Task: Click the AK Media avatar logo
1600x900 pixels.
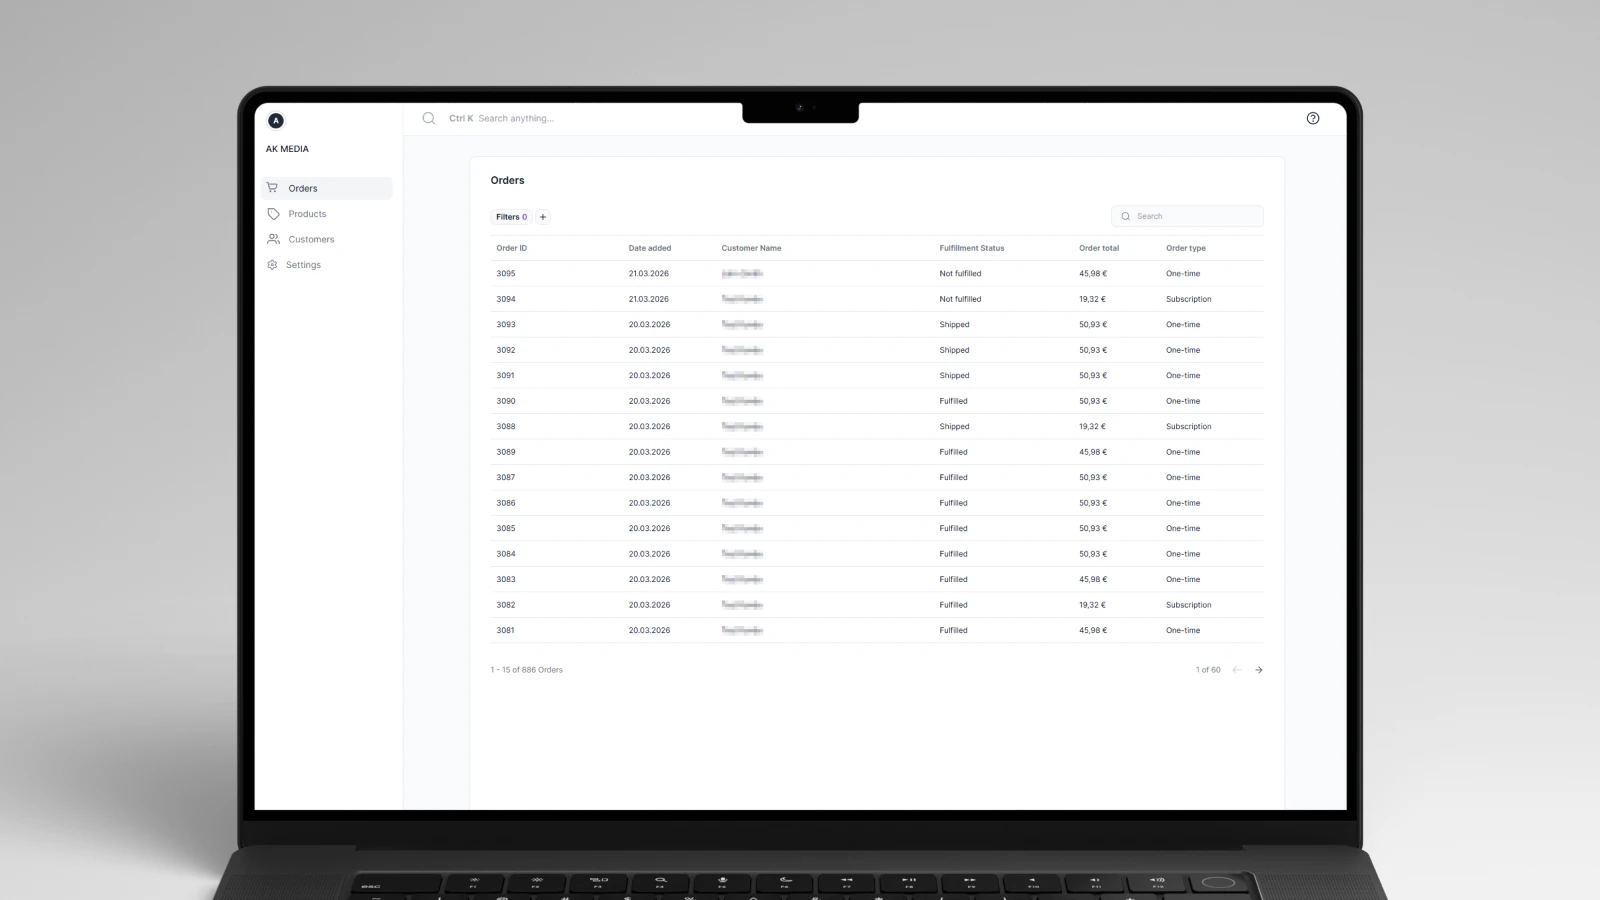Action: tap(276, 121)
